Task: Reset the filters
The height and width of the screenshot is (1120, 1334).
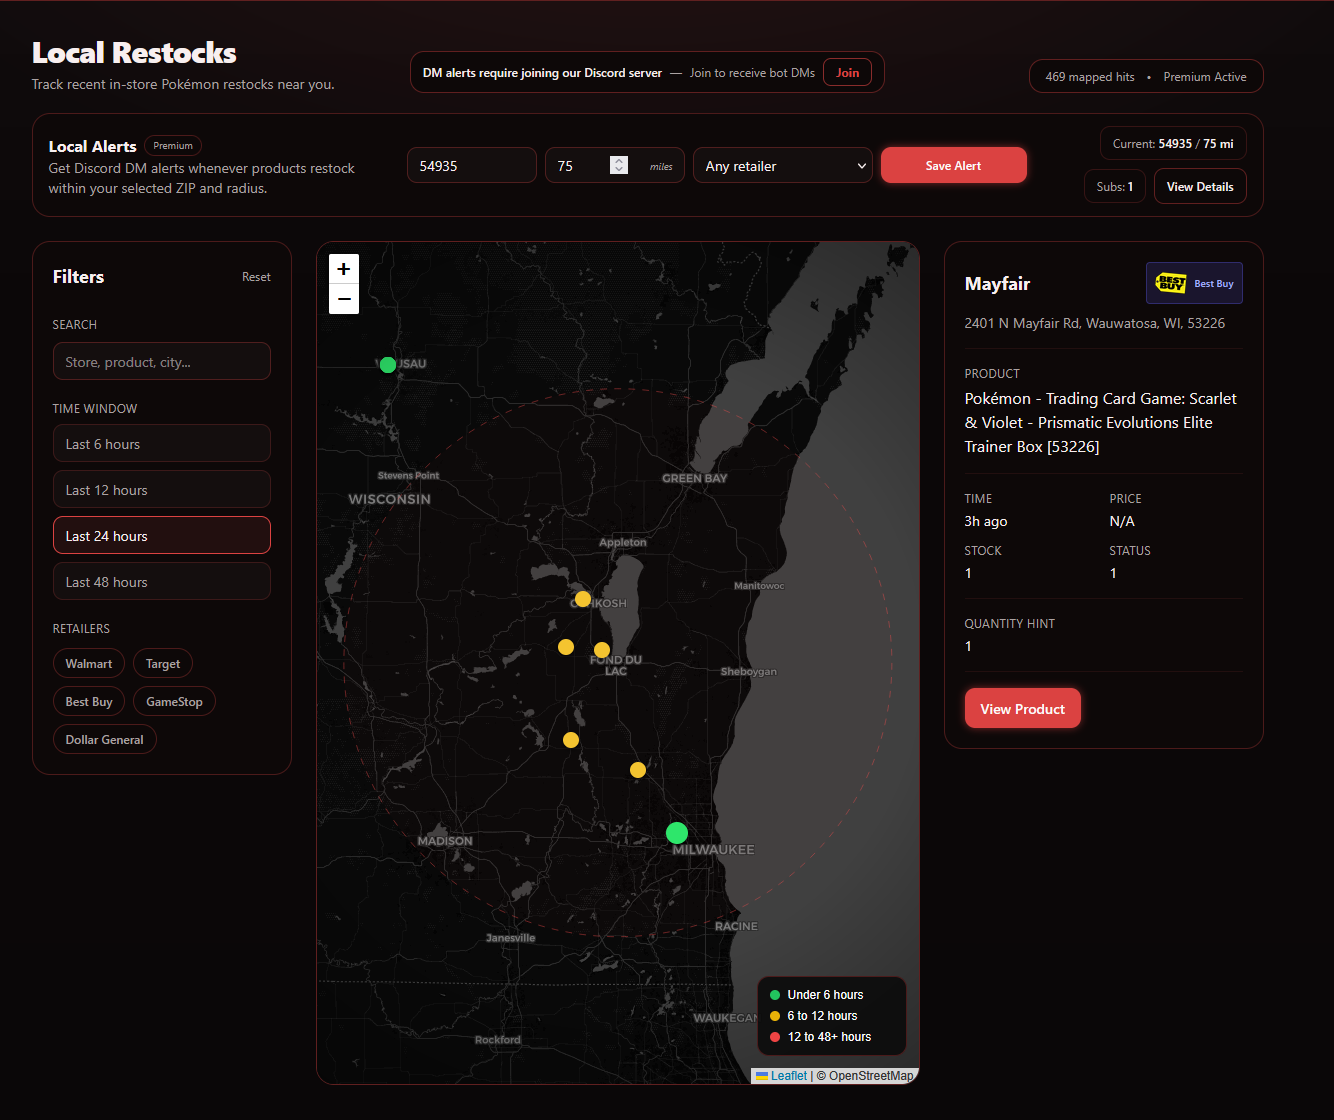Action: coord(256,277)
